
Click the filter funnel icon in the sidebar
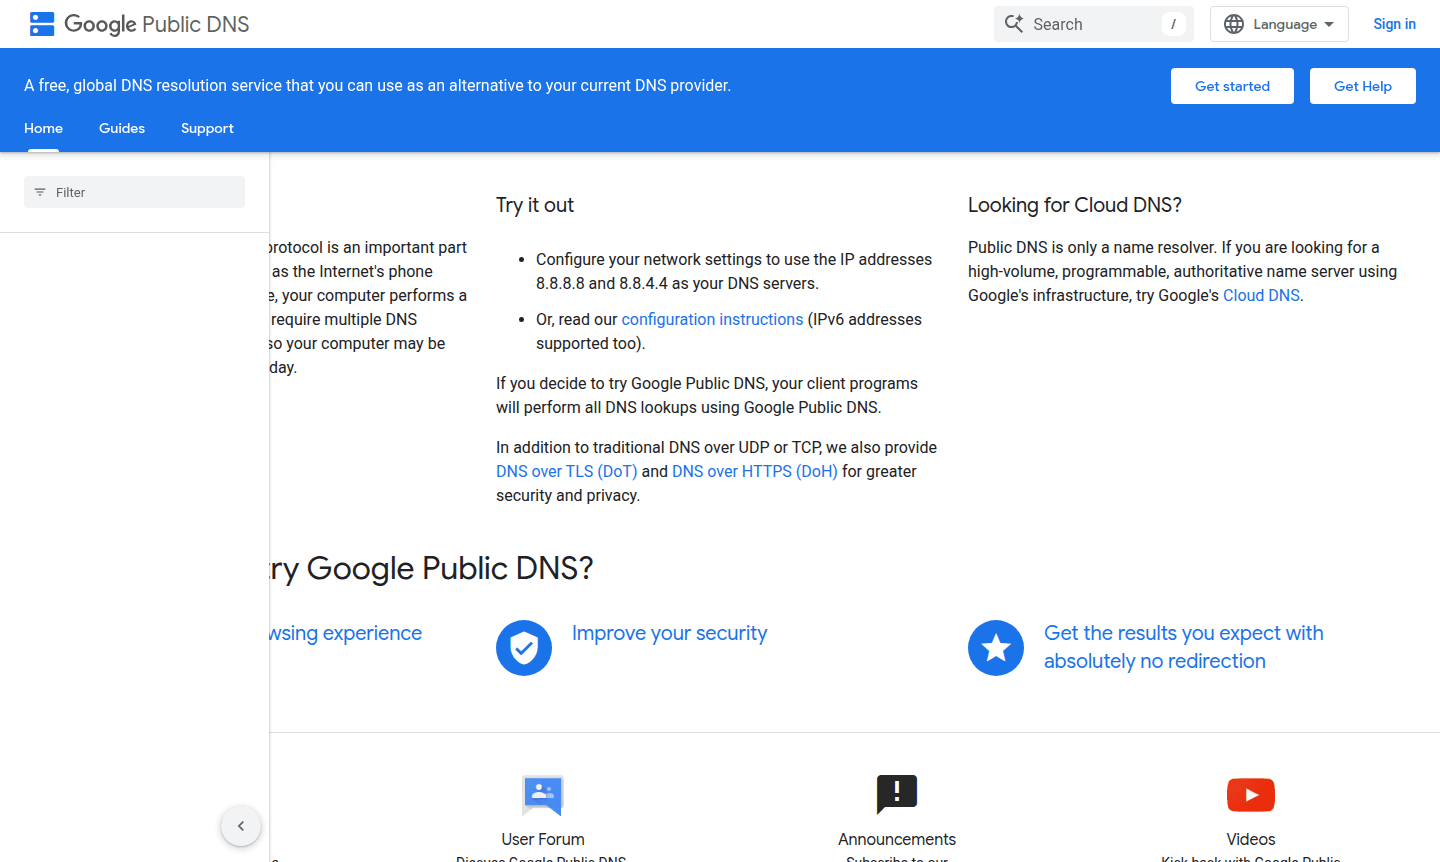[x=40, y=191]
